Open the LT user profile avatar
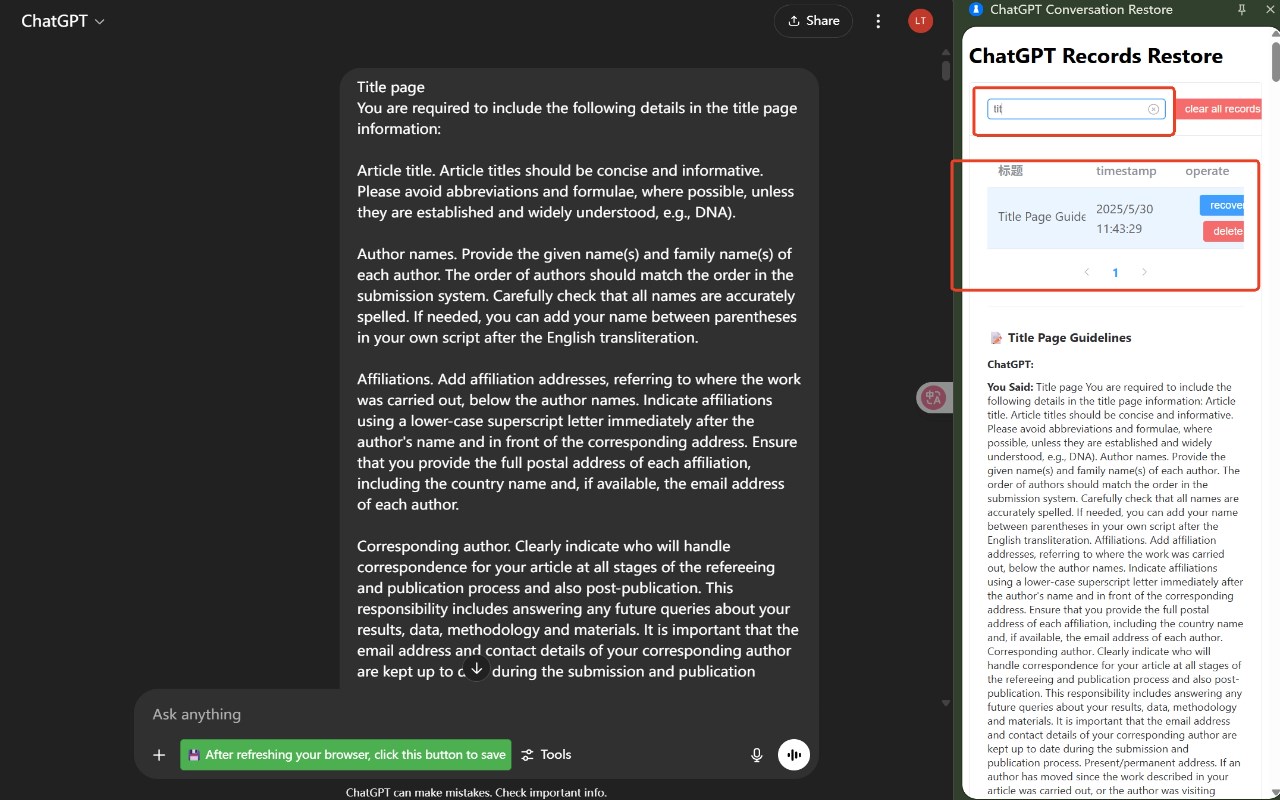 pos(920,21)
